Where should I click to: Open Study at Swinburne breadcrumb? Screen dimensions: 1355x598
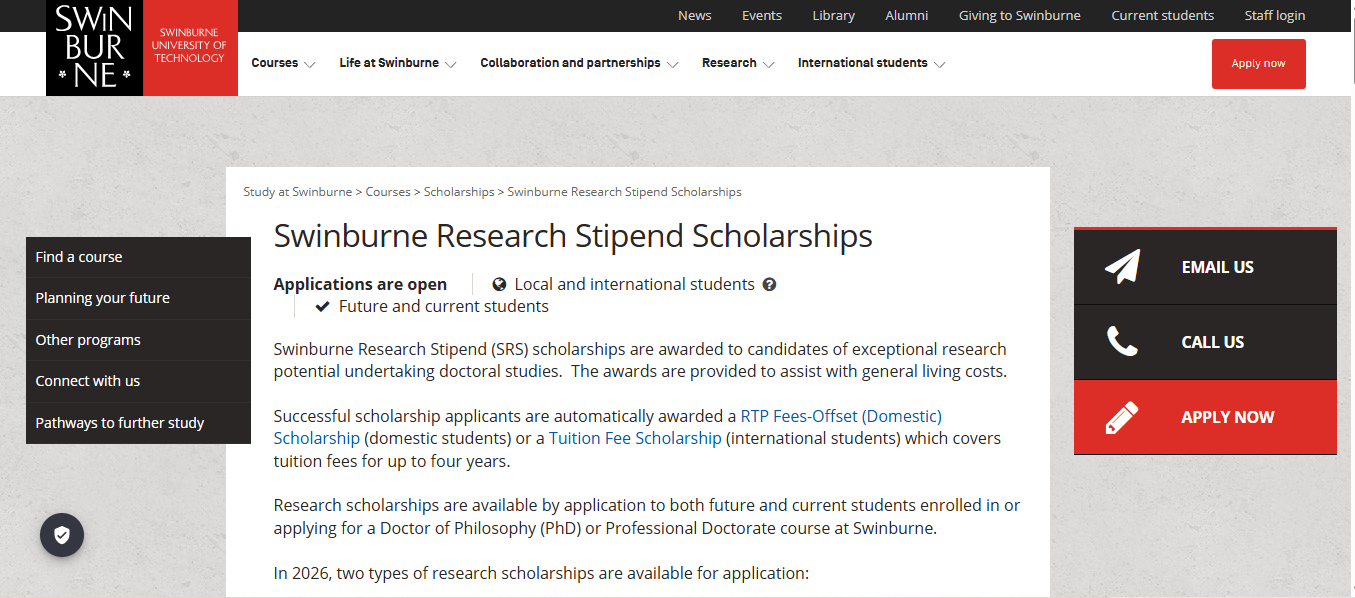tap(298, 191)
